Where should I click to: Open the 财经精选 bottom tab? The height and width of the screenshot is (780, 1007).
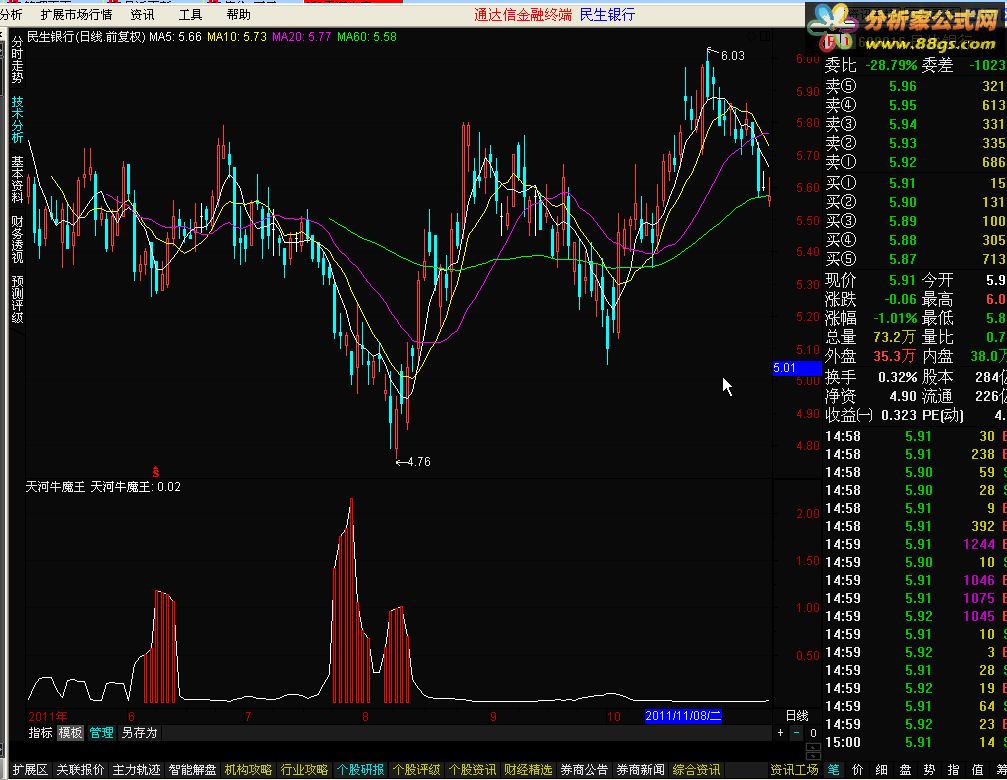tap(528, 770)
